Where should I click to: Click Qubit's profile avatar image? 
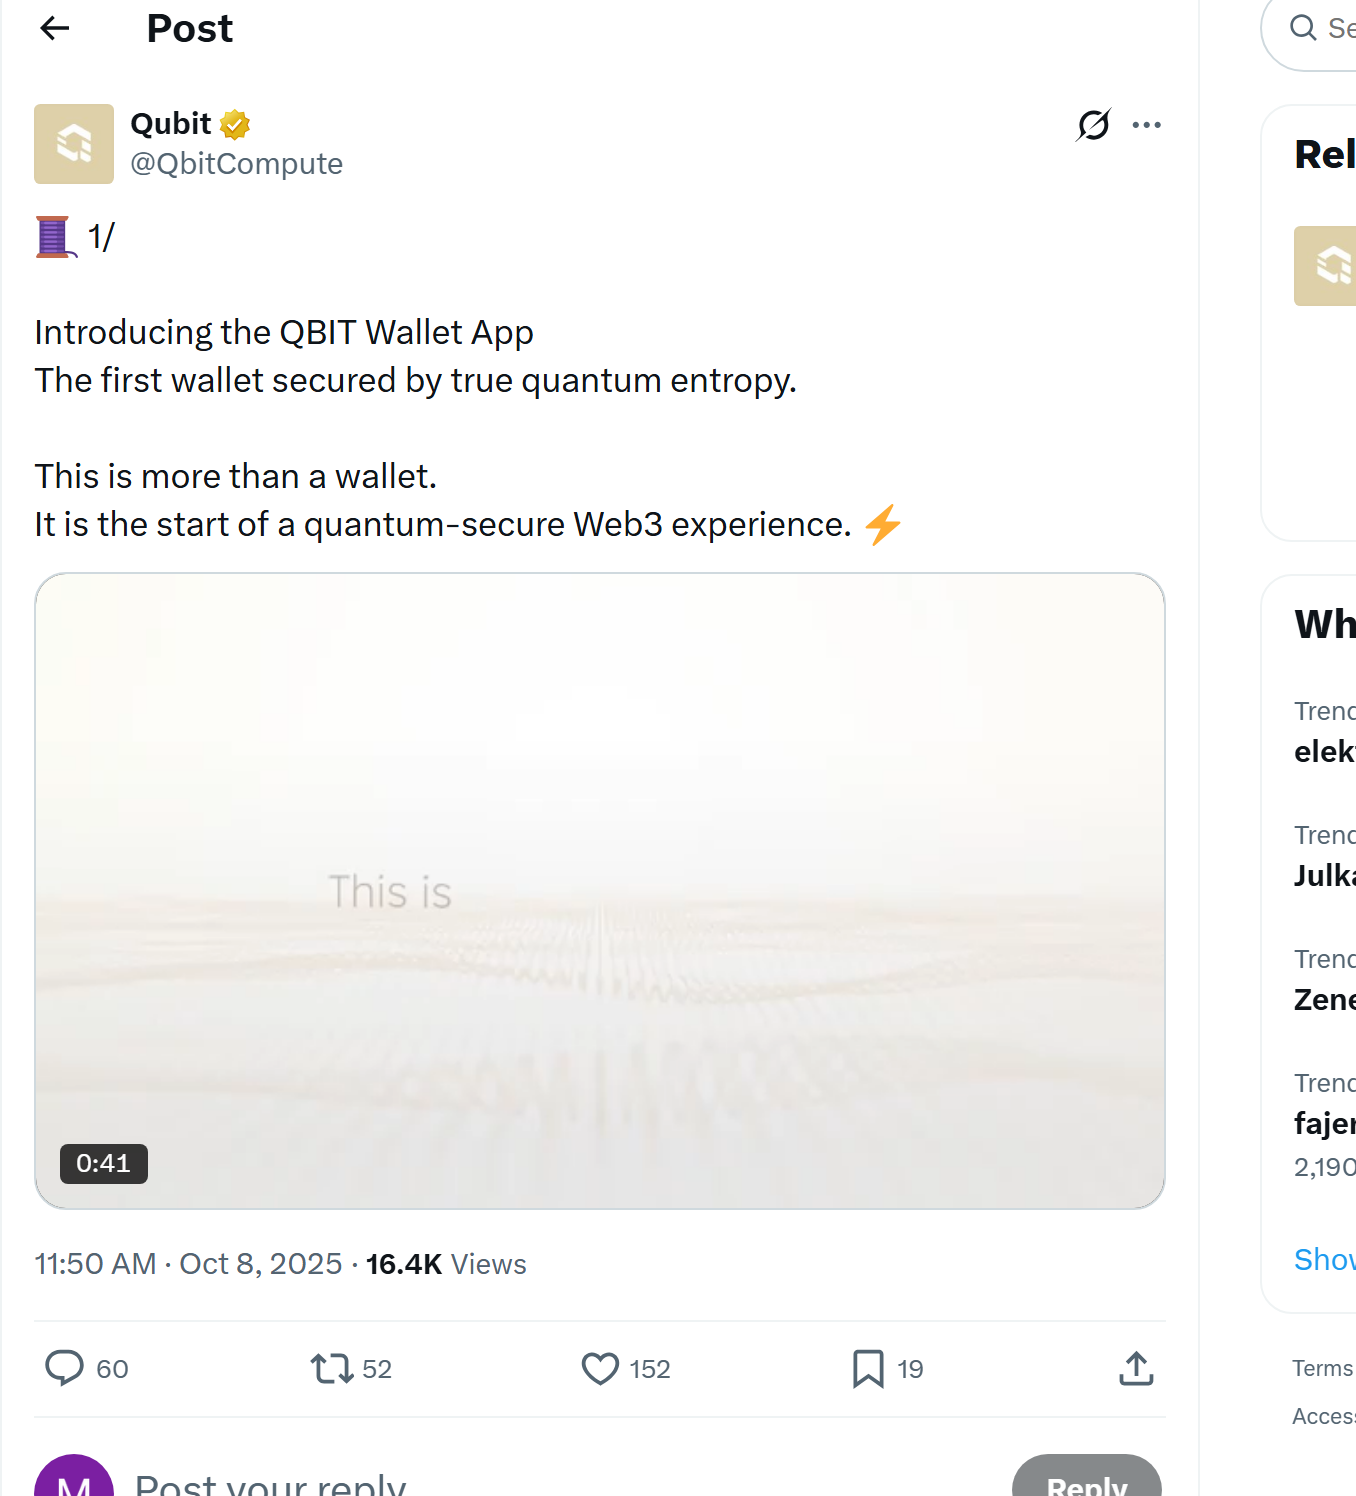(73, 144)
